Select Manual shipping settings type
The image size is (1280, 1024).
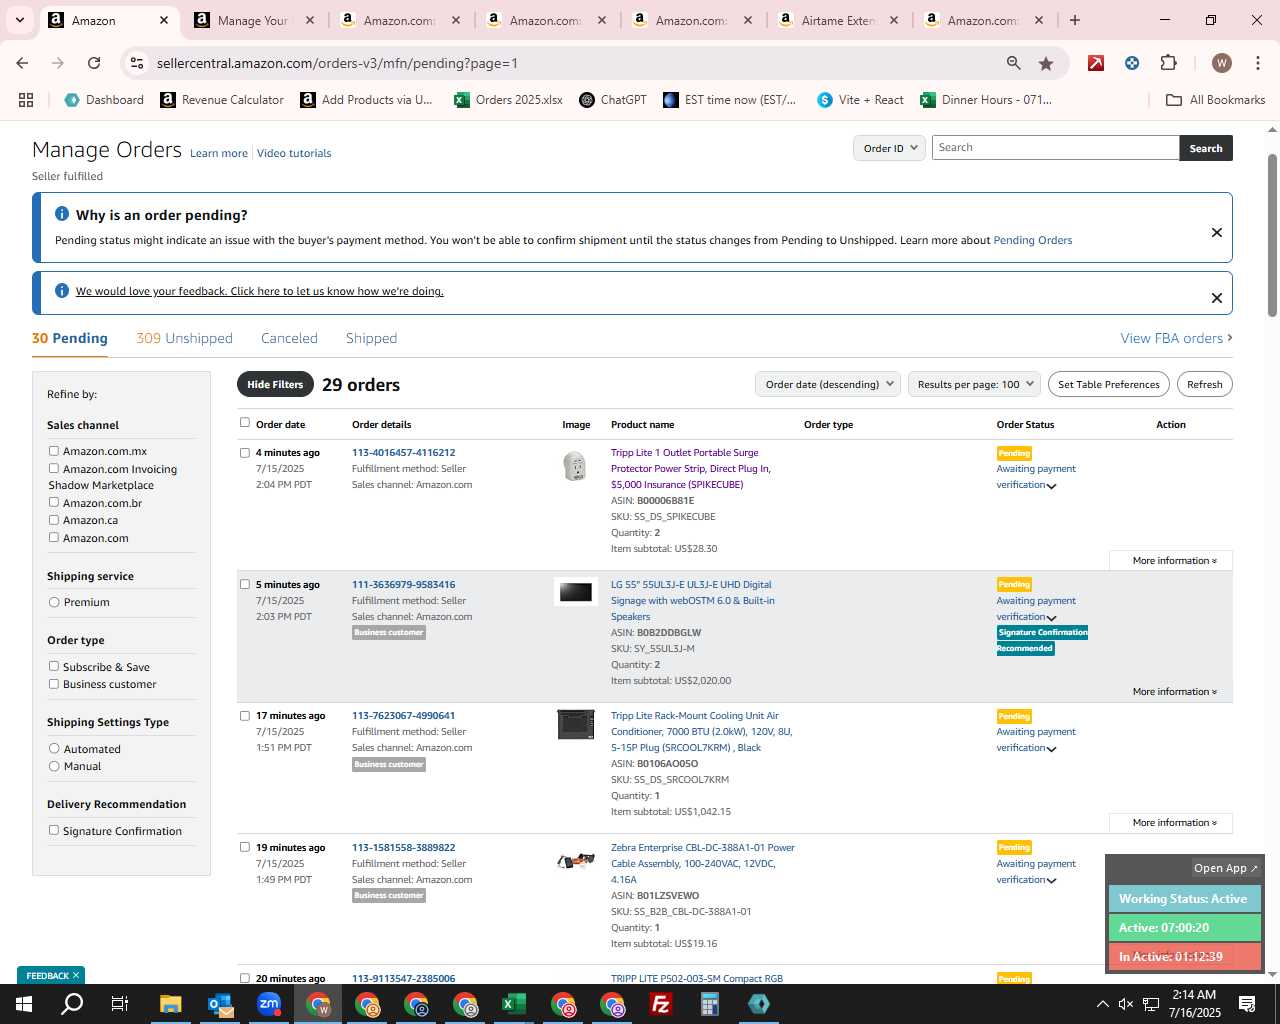(54, 766)
